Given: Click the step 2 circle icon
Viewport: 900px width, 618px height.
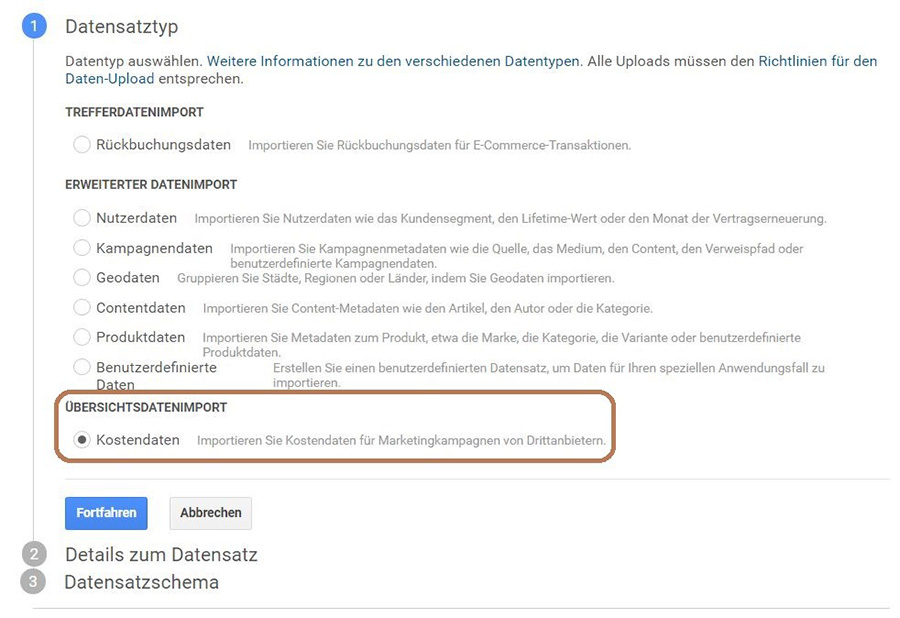Looking at the screenshot, I should point(34,554).
